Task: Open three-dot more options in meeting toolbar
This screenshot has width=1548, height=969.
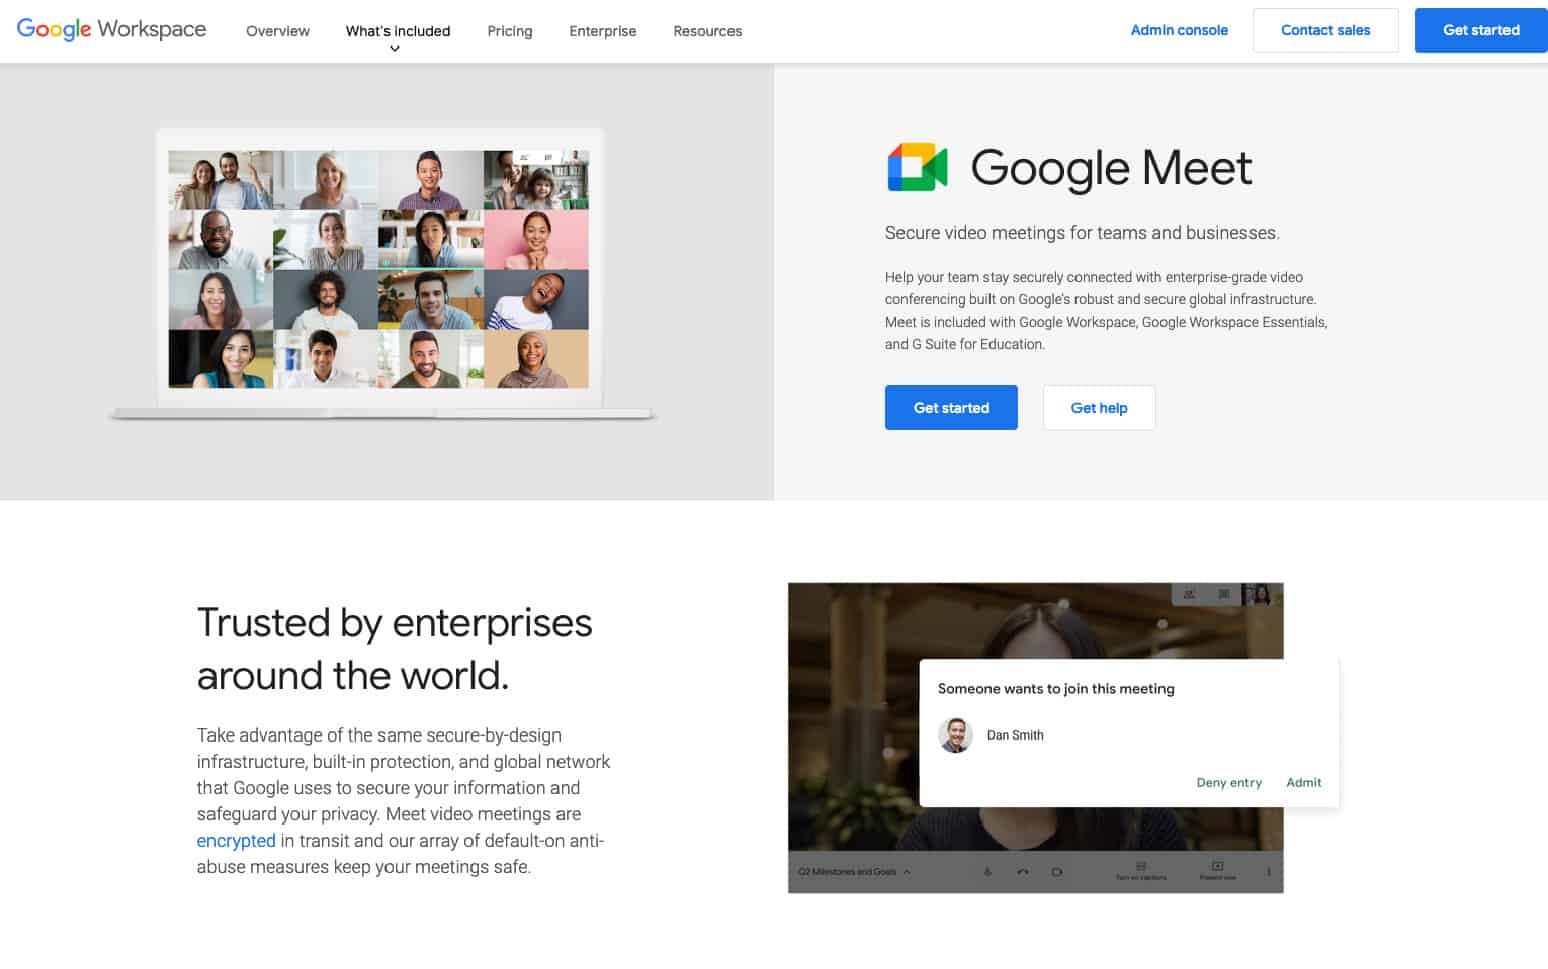Action: pyautogui.click(x=1268, y=872)
